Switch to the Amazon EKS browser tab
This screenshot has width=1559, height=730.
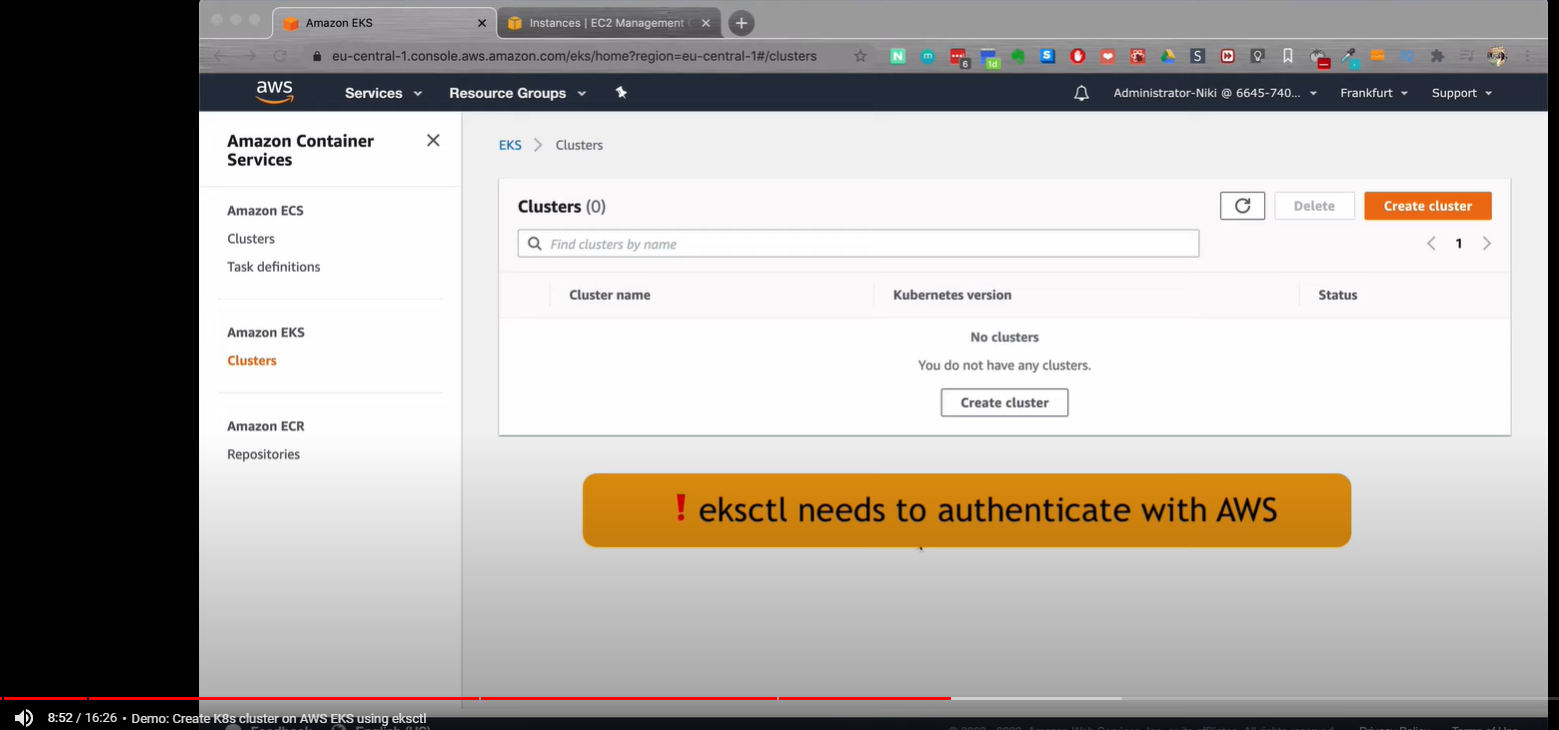pos(384,23)
